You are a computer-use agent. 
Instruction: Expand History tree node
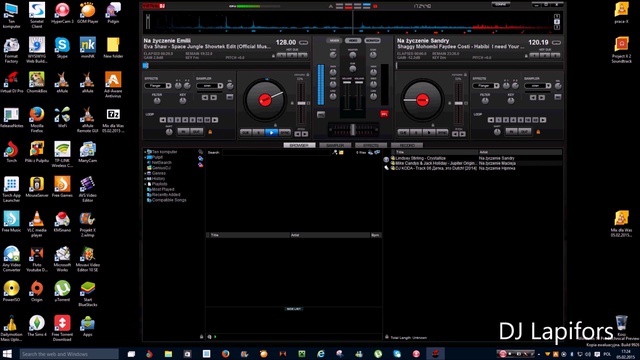[145, 178]
